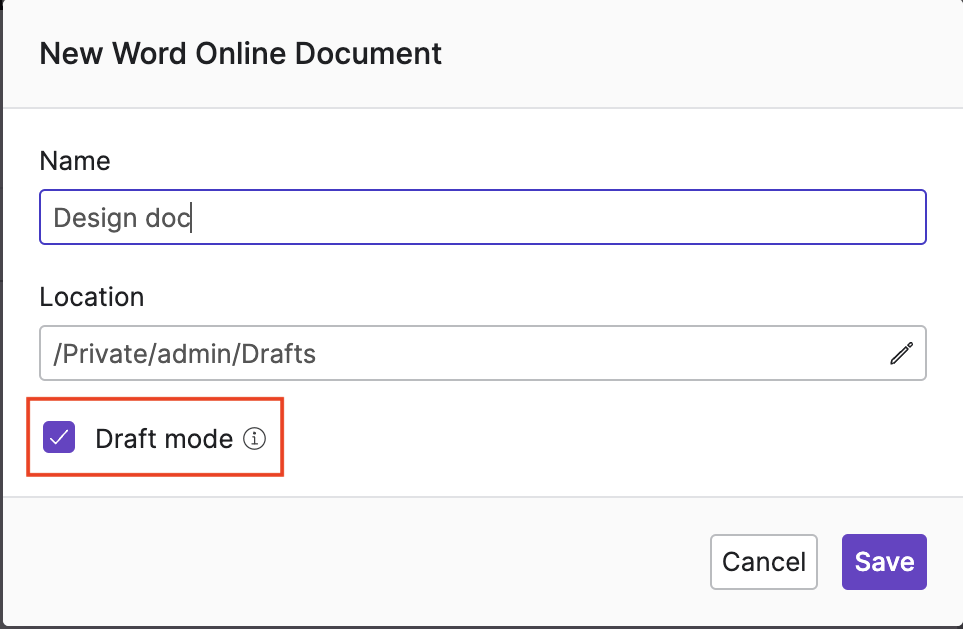Click the Drafts segment of location path

[277, 353]
